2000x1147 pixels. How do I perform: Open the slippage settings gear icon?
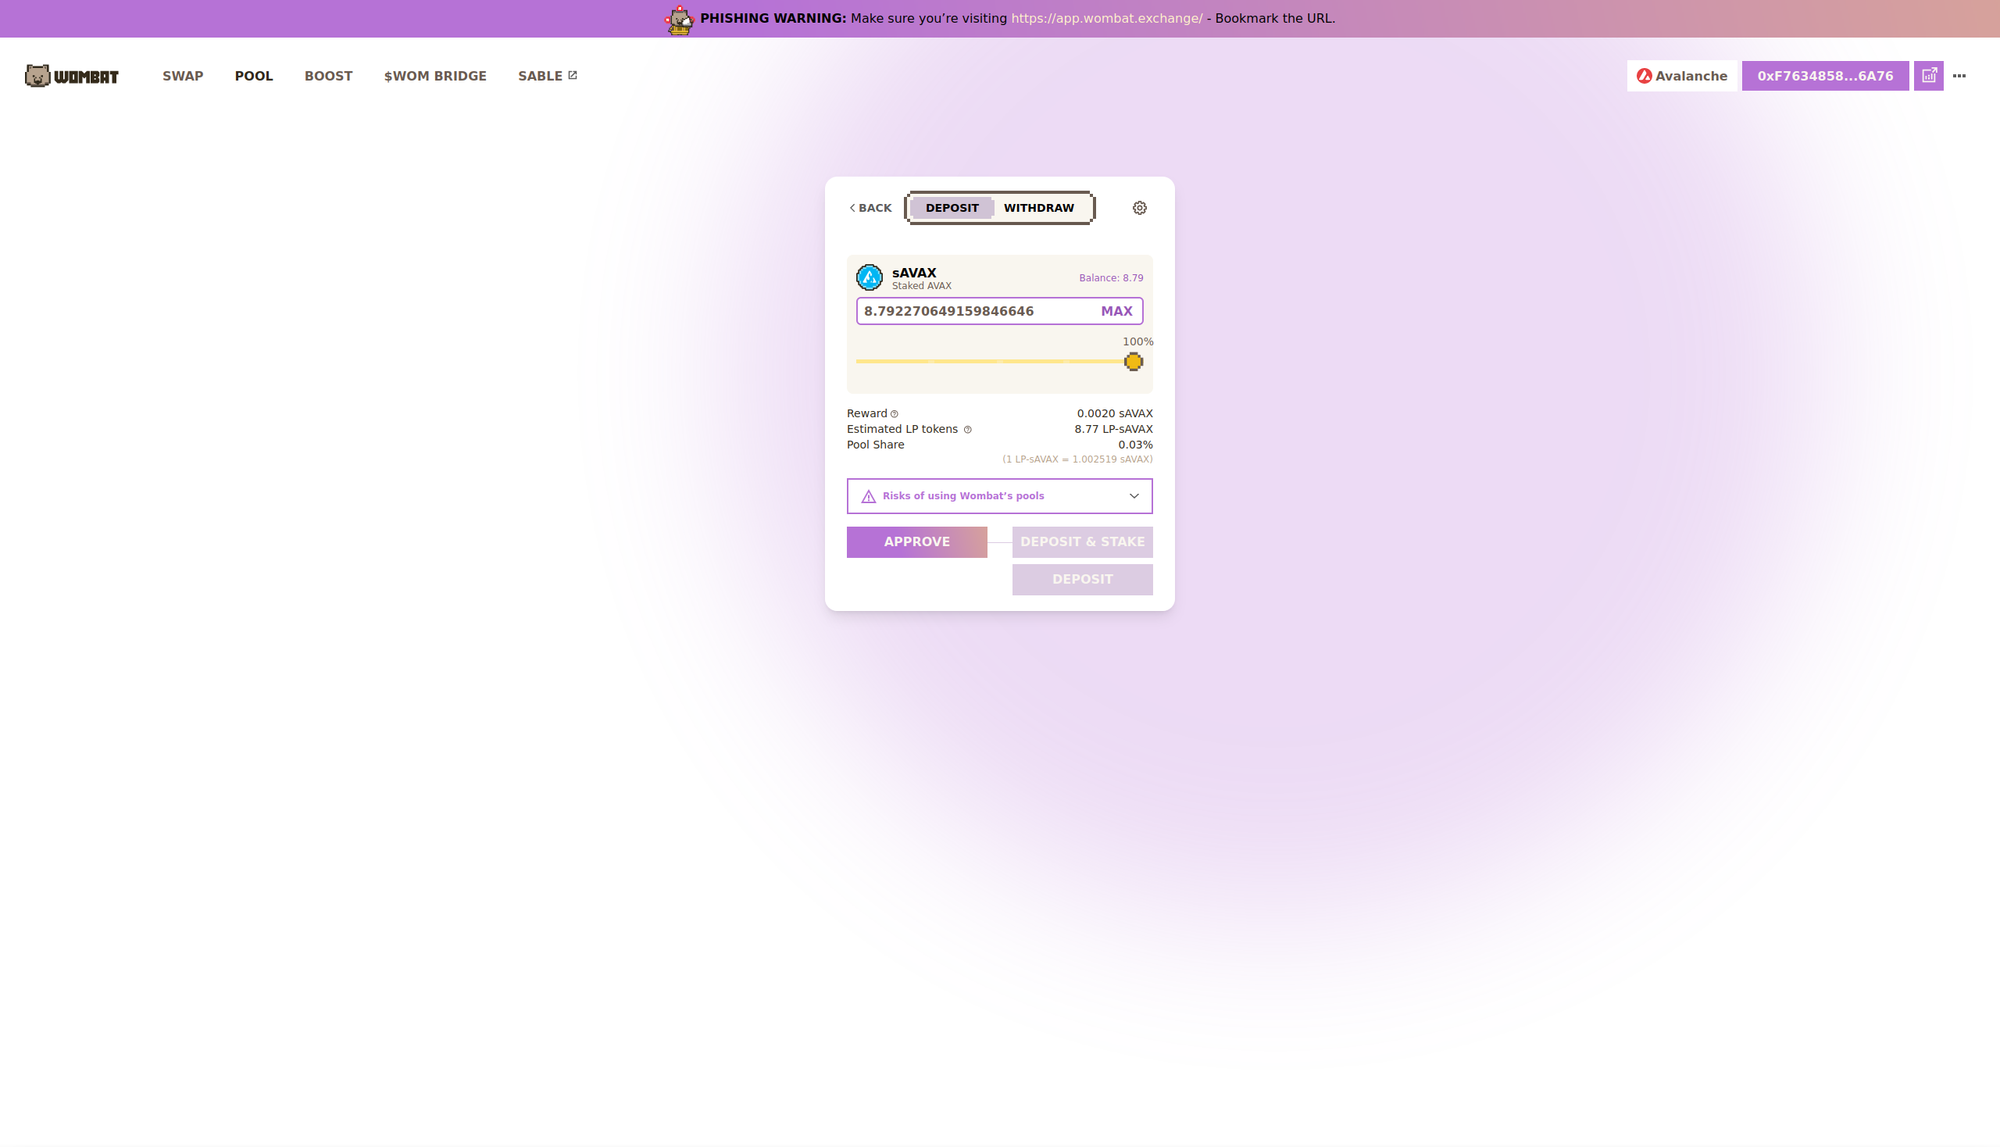[x=1140, y=208]
